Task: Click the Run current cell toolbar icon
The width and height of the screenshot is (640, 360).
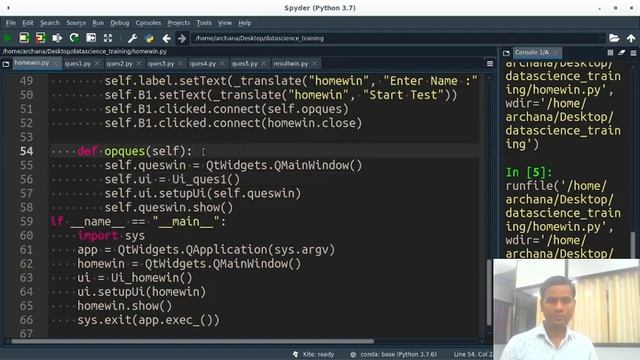Action: 24,38
